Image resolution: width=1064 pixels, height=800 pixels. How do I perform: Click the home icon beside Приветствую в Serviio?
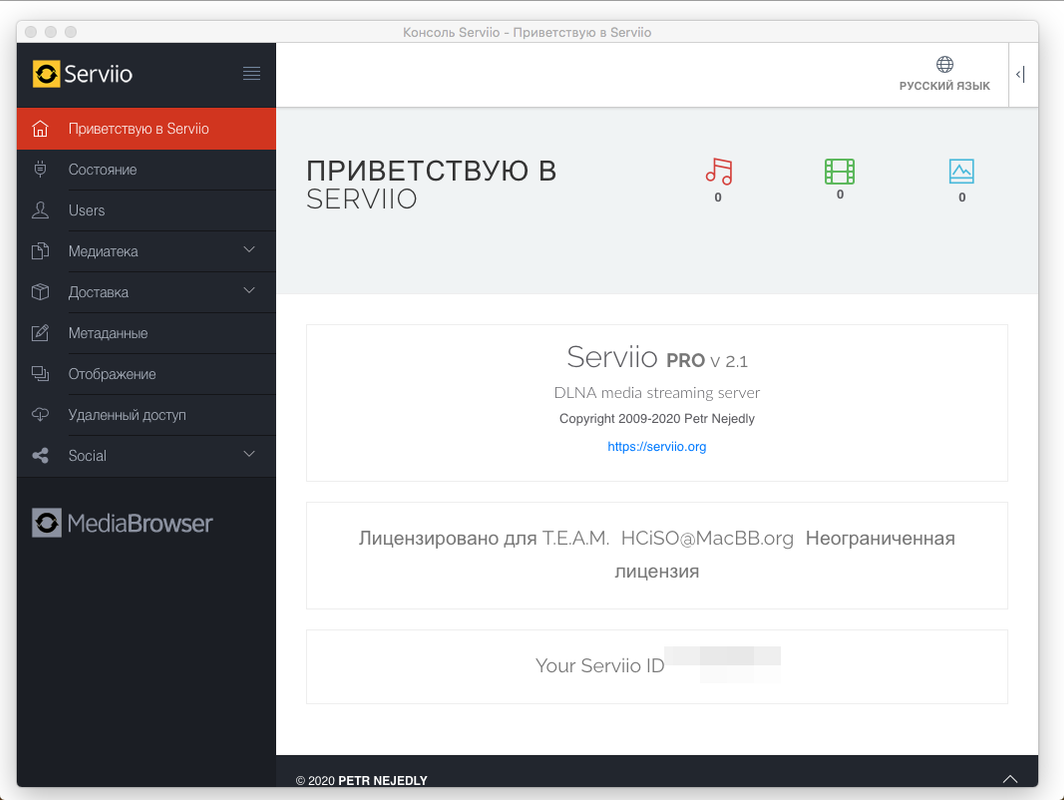pos(40,128)
